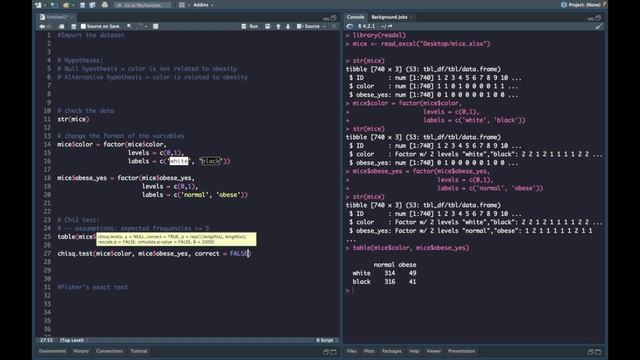Open the Connections tab
Screen dimensions: 640x360
[109, 351]
